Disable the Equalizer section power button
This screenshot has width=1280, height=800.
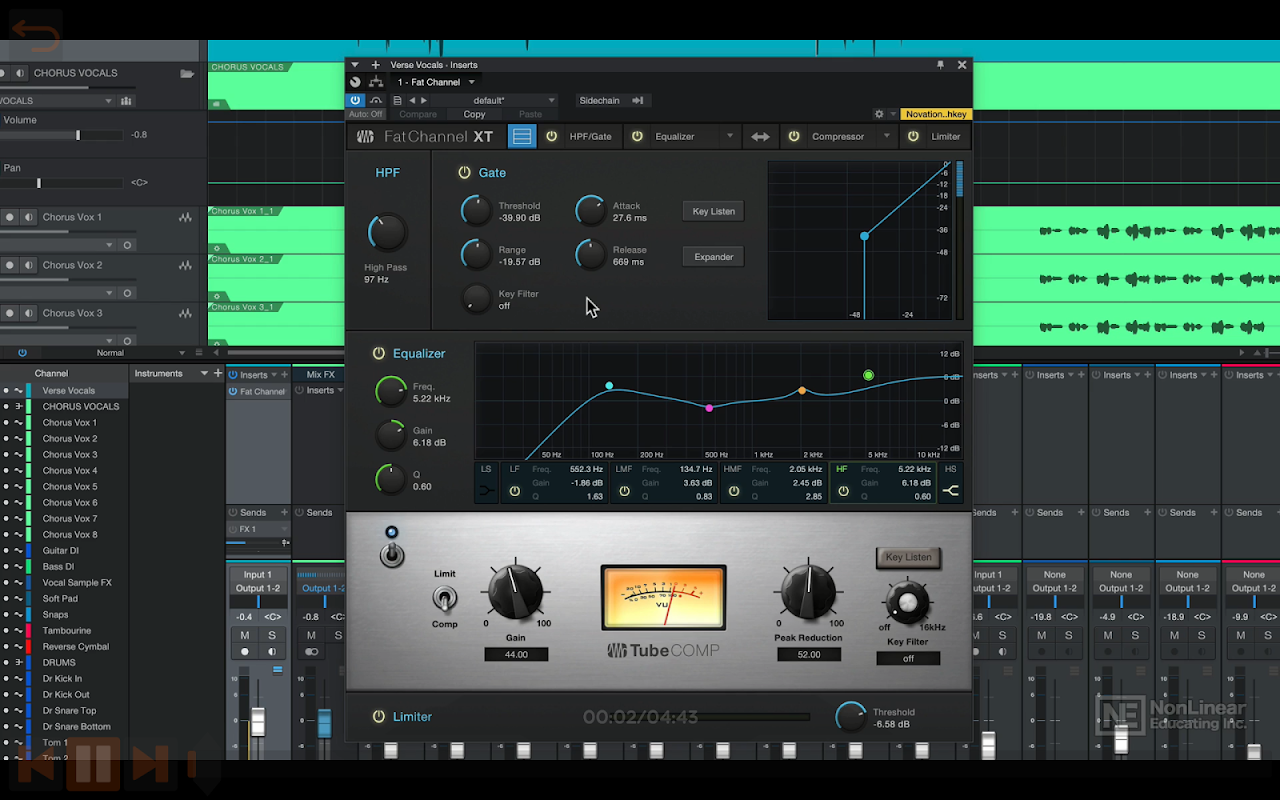379,354
